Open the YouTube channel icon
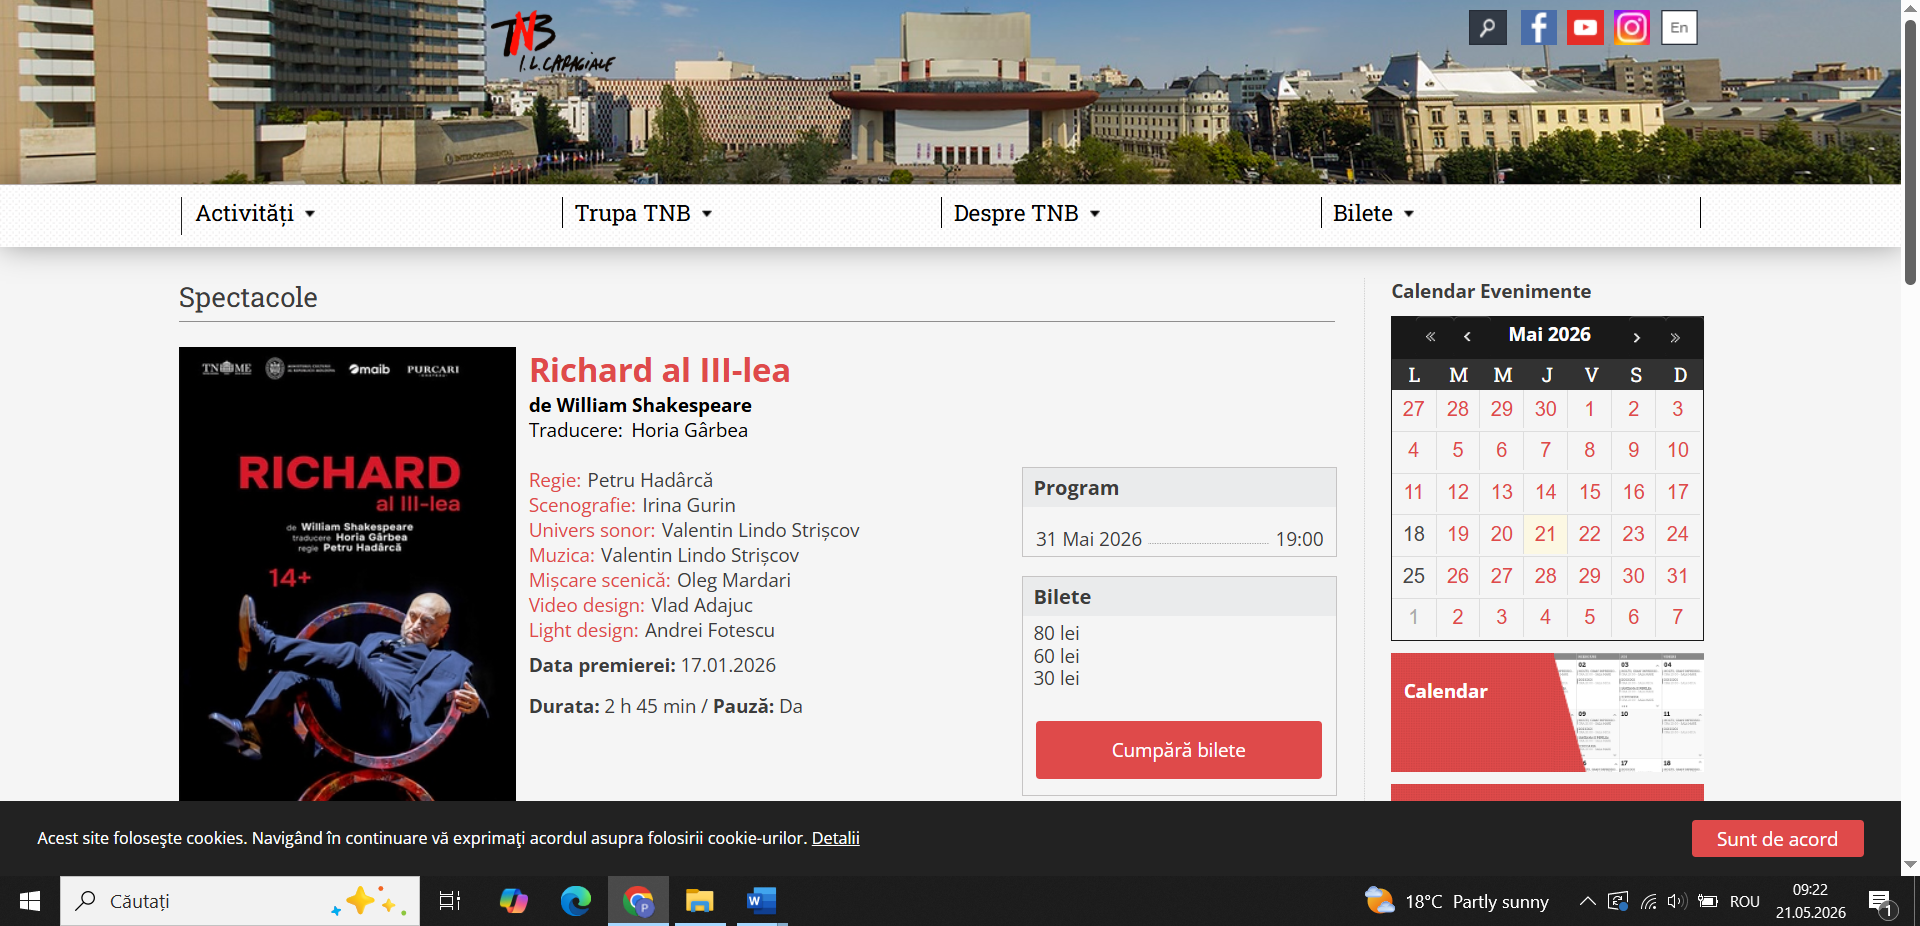This screenshot has width=1920, height=926. pos(1585,28)
